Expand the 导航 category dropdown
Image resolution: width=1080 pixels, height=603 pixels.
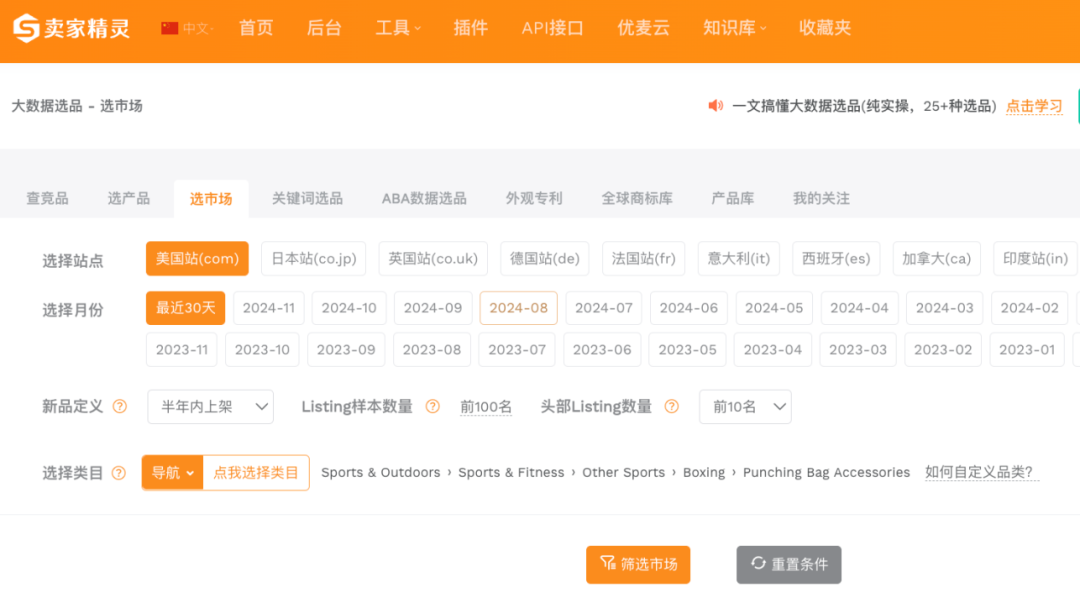pos(172,473)
